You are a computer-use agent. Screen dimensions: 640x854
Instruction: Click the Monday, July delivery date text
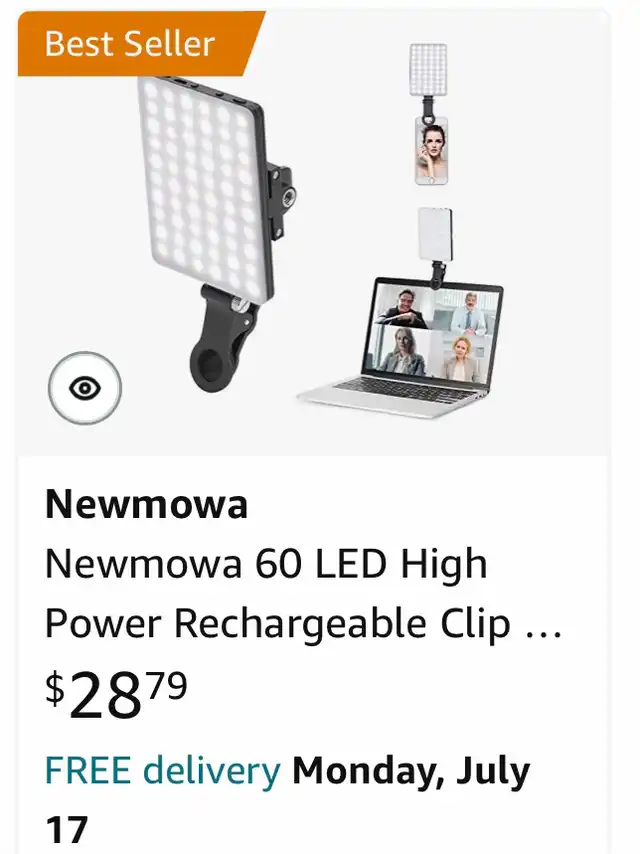411,771
